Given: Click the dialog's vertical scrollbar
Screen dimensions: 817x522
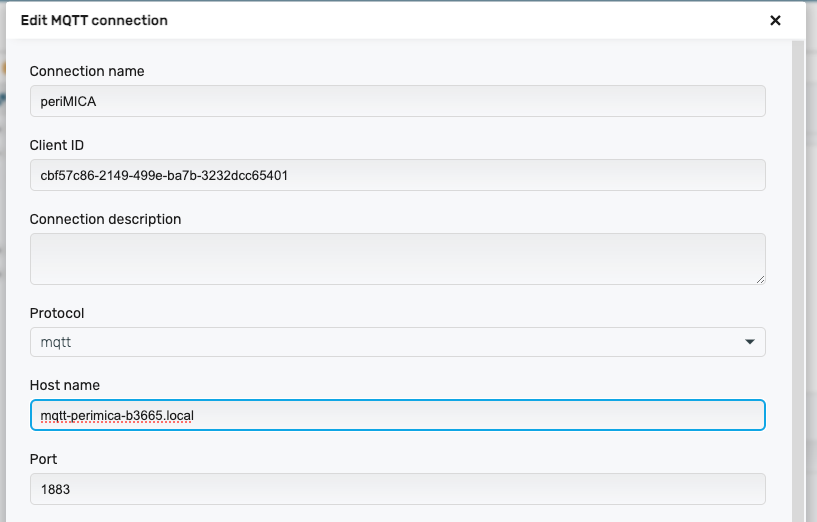Looking at the screenshot, I should [x=797, y=280].
